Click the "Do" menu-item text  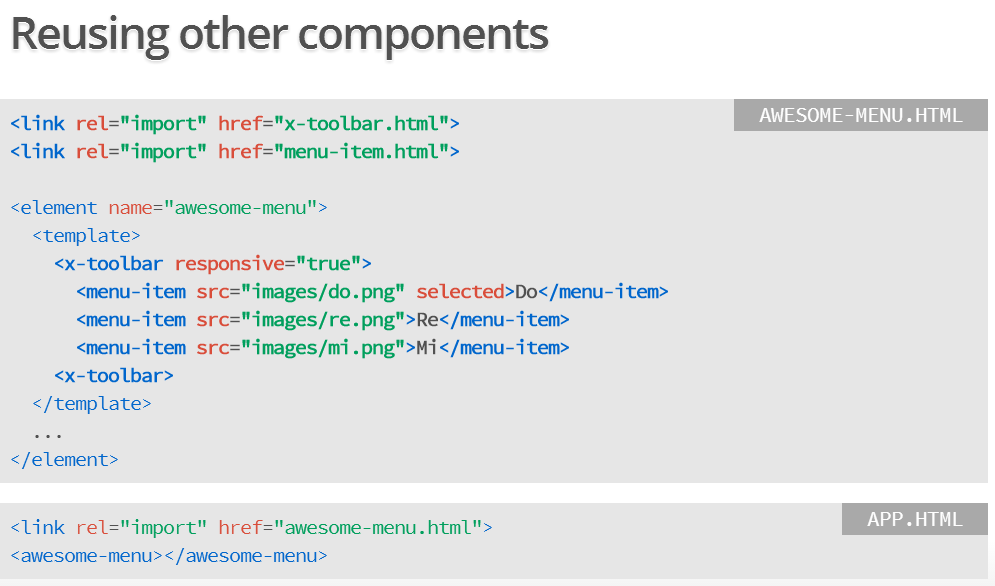pyautogui.click(x=526, y=292)
